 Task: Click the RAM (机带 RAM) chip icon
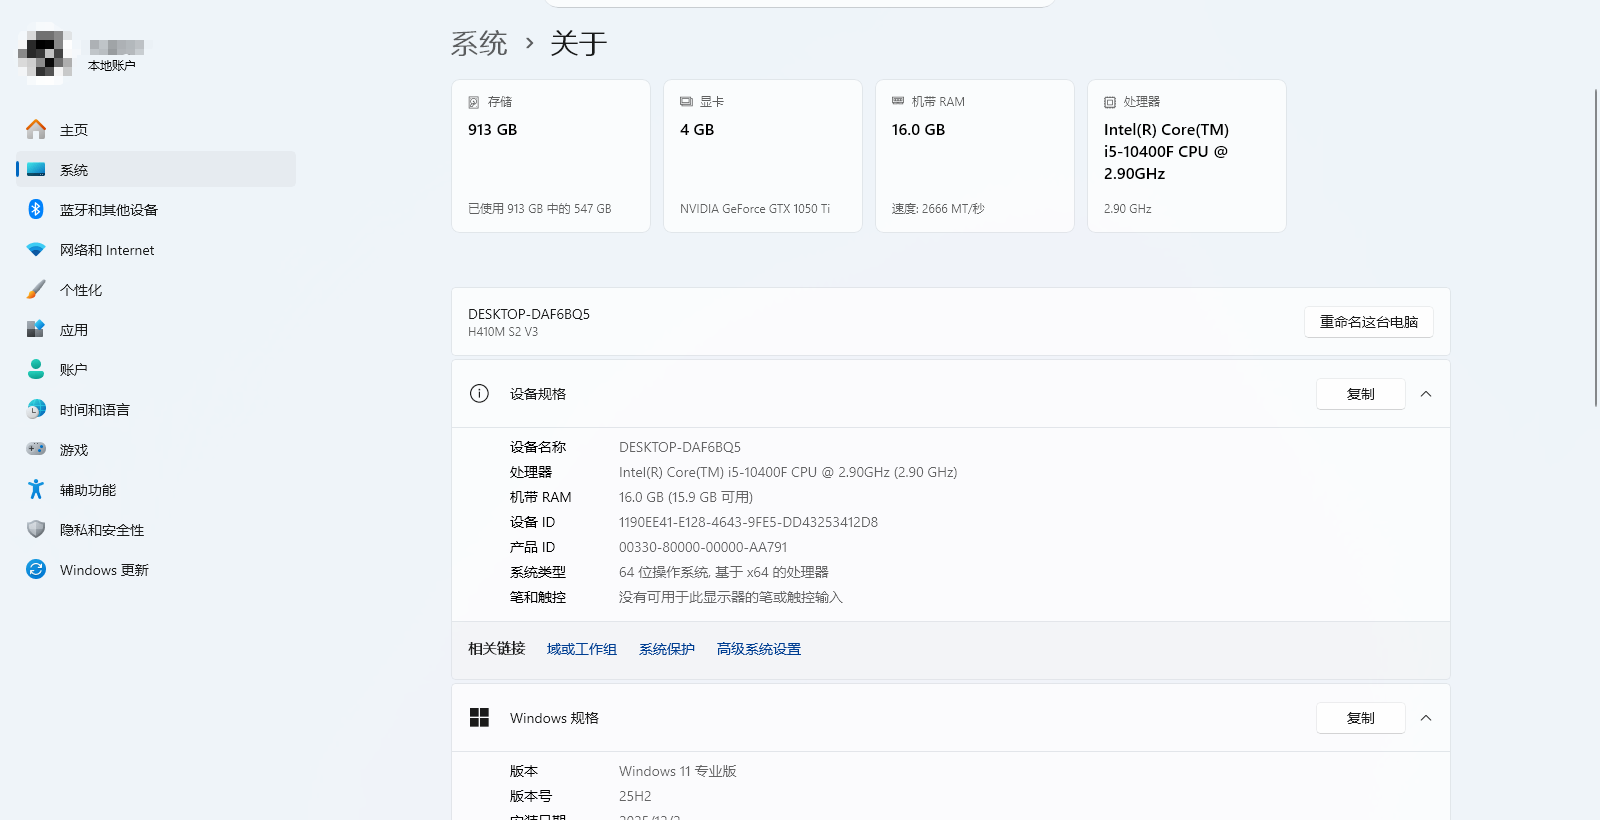click(x=898, y=101)
